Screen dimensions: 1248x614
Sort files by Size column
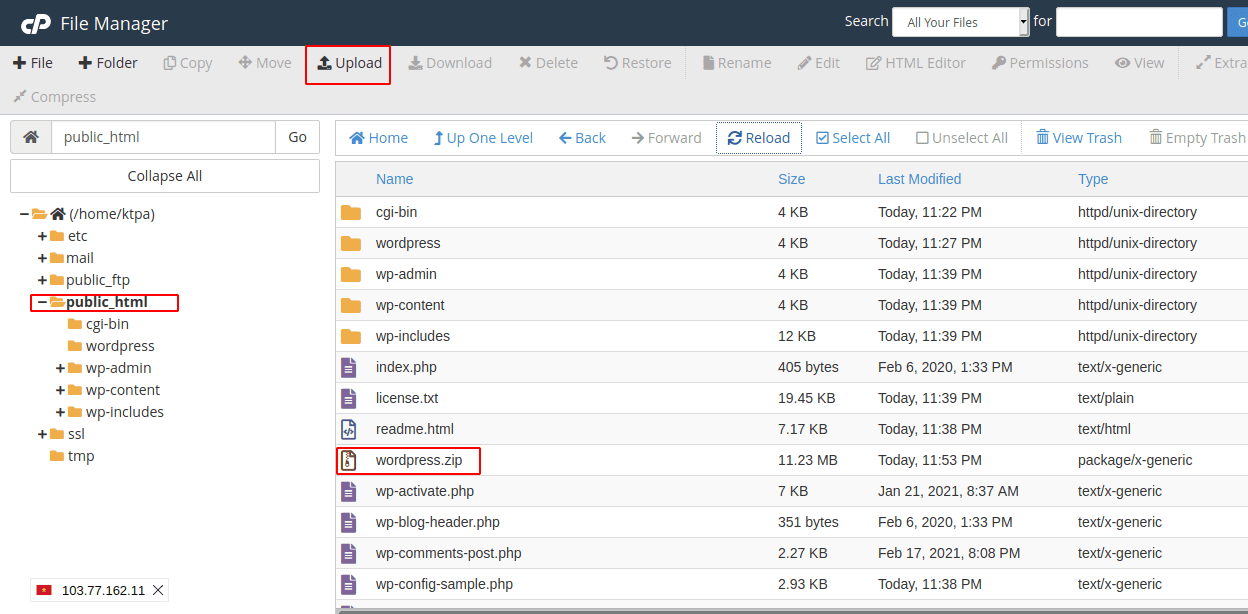coord(791,179)
